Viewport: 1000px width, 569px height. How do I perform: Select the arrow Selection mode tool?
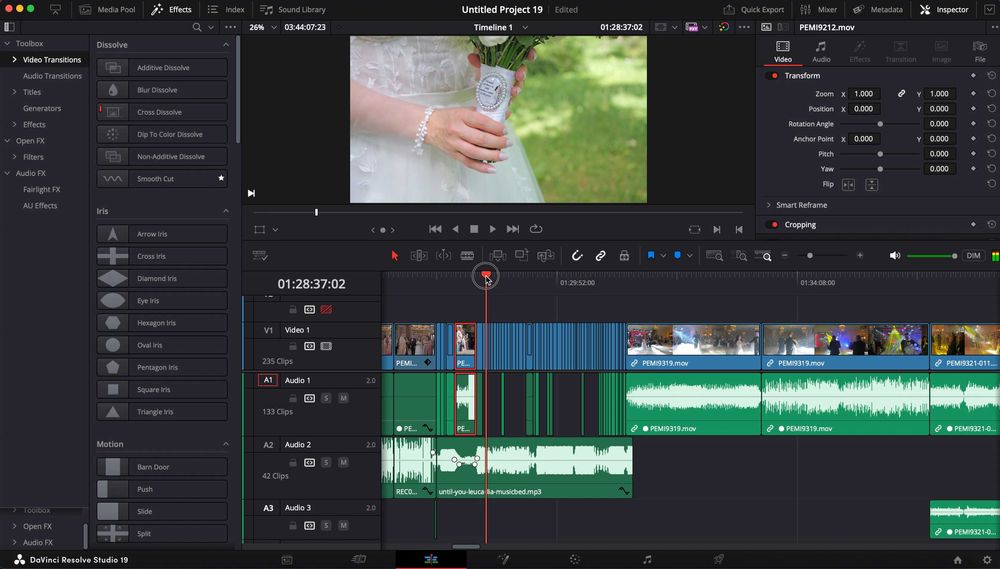pyautogui.click(x=395, y=256)
